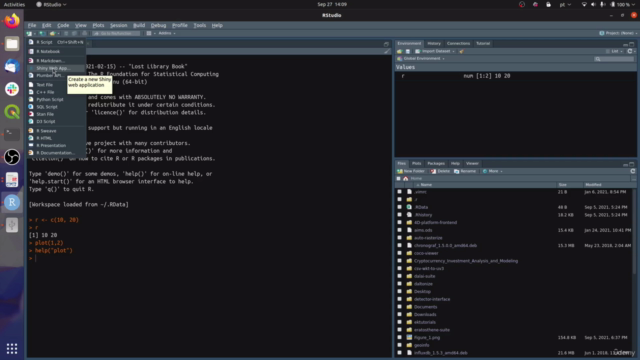Click the refresh icon in Files pane
This screenshot has height=360, width=640.
[633, 171]
